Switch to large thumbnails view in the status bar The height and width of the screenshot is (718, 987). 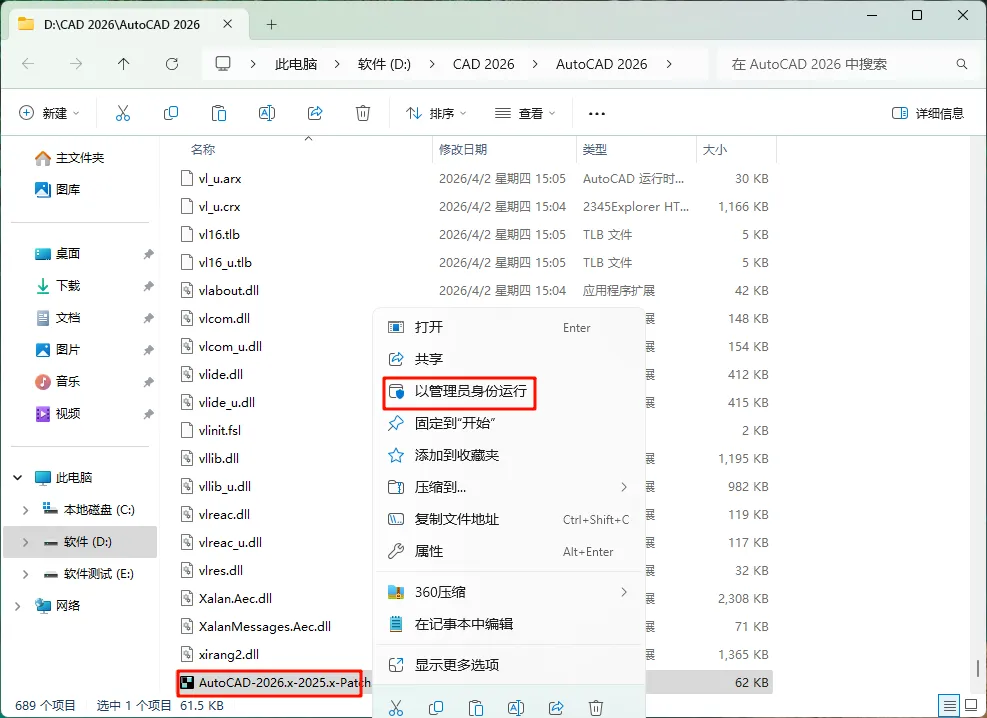pyautogui.click(x=972, y=705)
